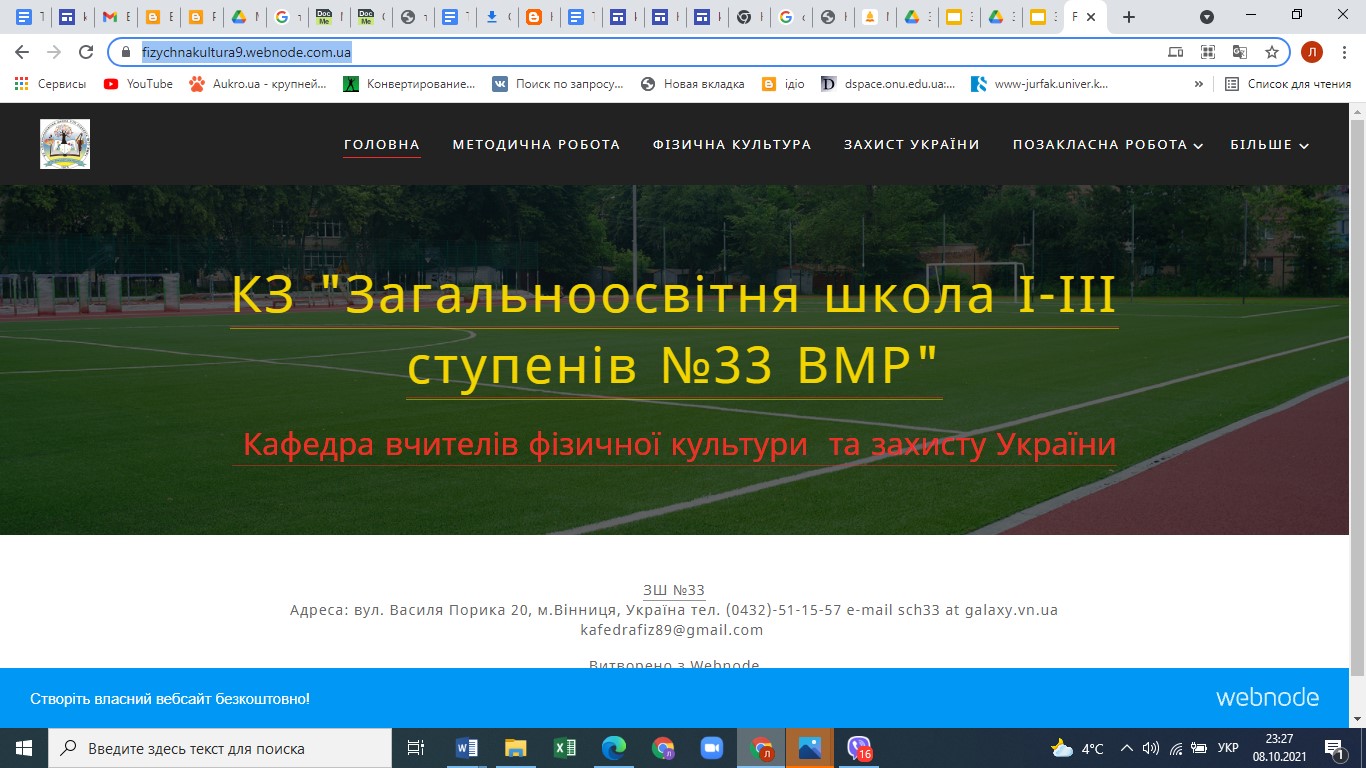
Task: Click the school logo in the site header
Action: 65,144
